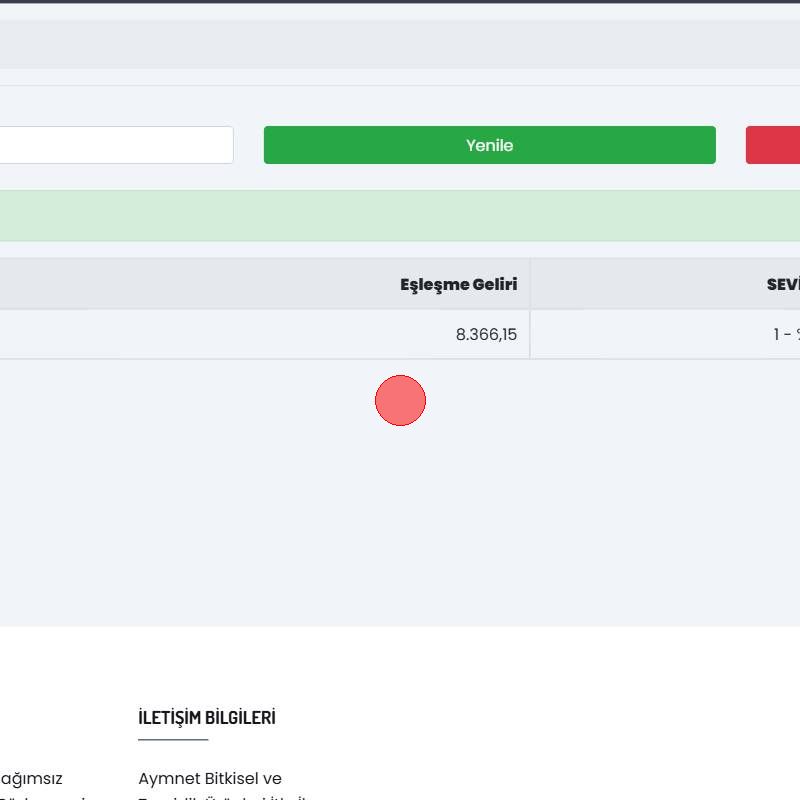
Task: Click the SEVİ column header
Action: click(782, 284)
